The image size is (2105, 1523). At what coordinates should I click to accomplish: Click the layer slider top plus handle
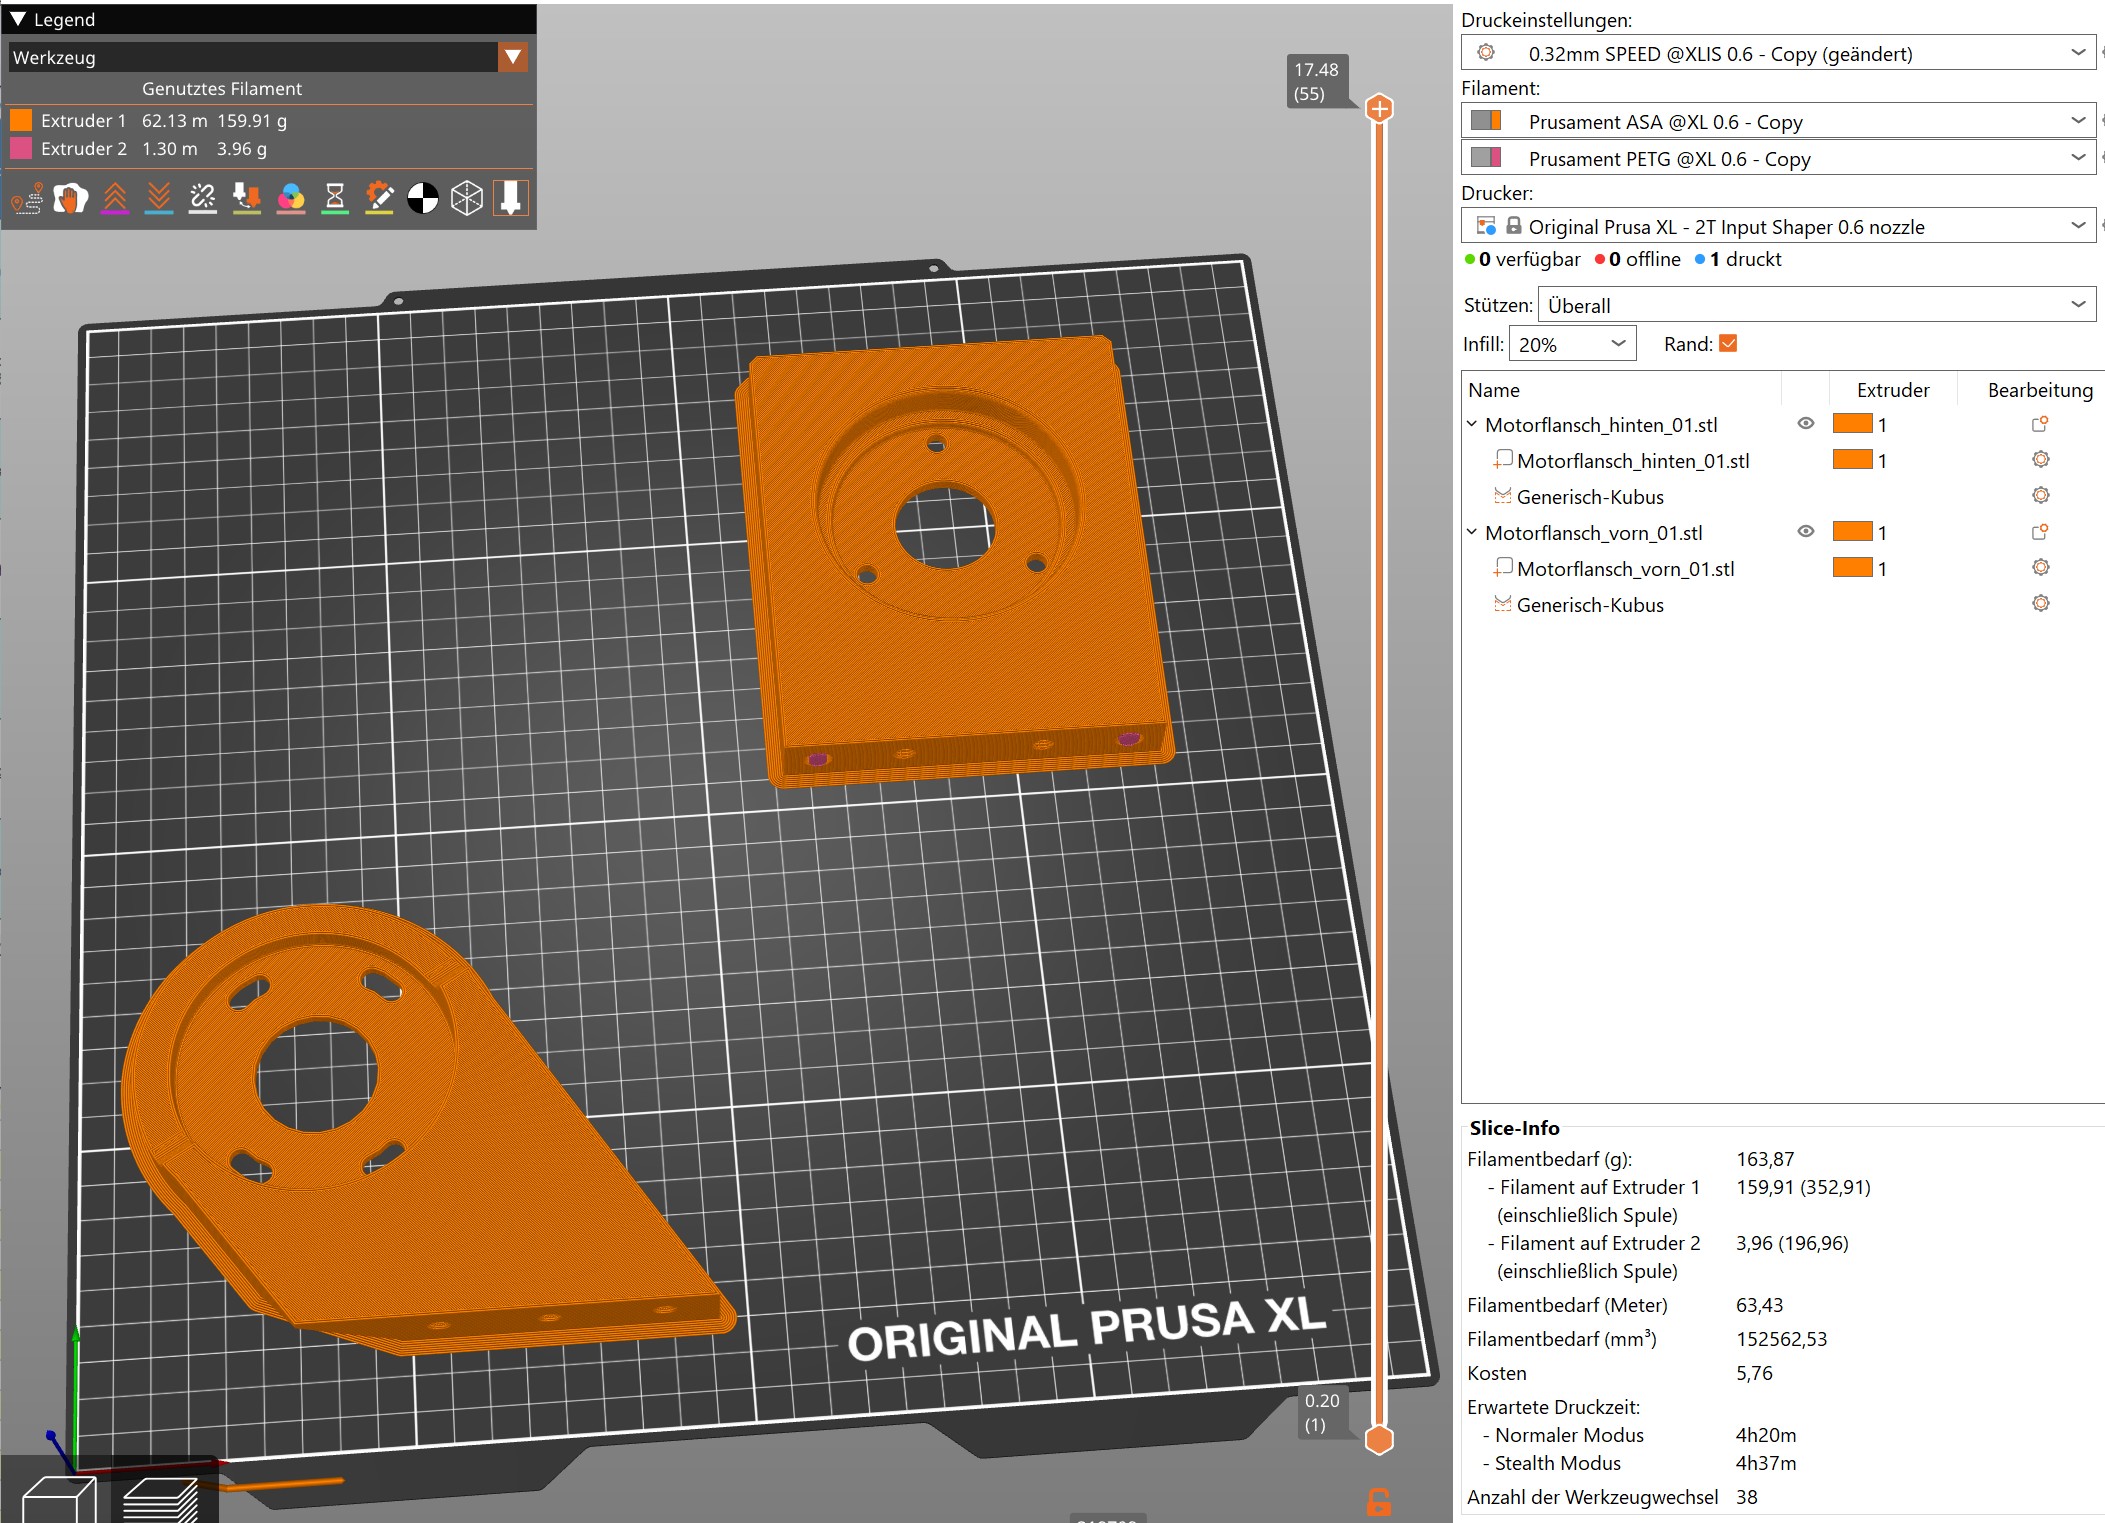1379,109
